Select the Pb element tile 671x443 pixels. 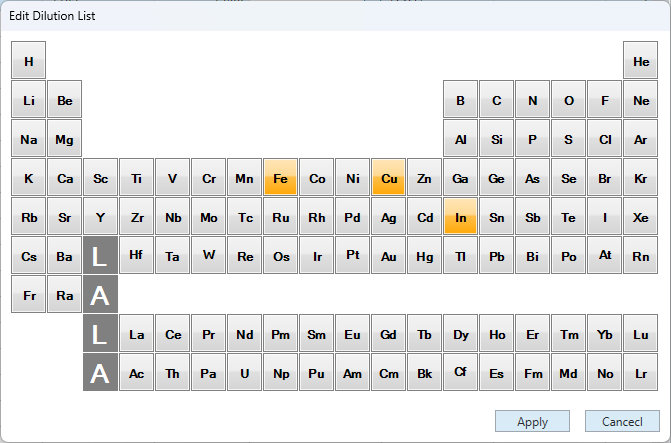(496, 255)
